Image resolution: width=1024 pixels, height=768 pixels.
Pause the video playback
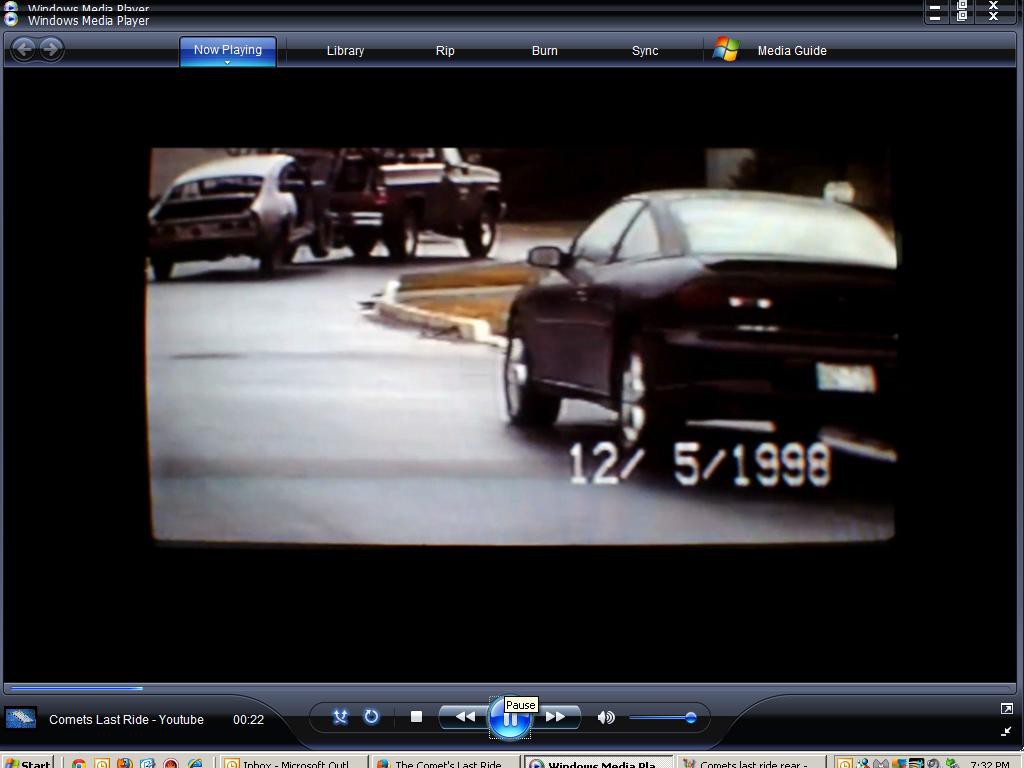click(510, 718)
